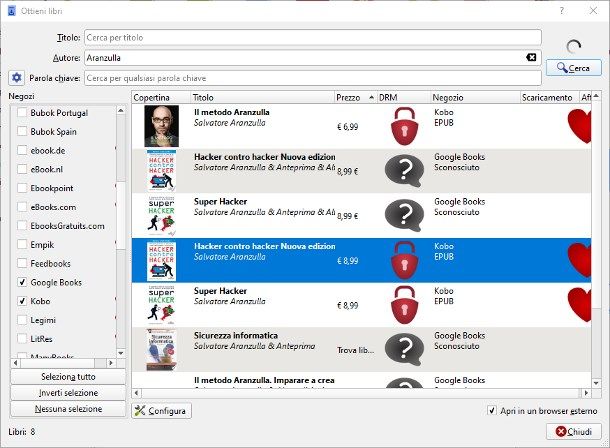Focus the Parola chiave search field
This screenshot has height=448, width=610.
tap(313, 78)
